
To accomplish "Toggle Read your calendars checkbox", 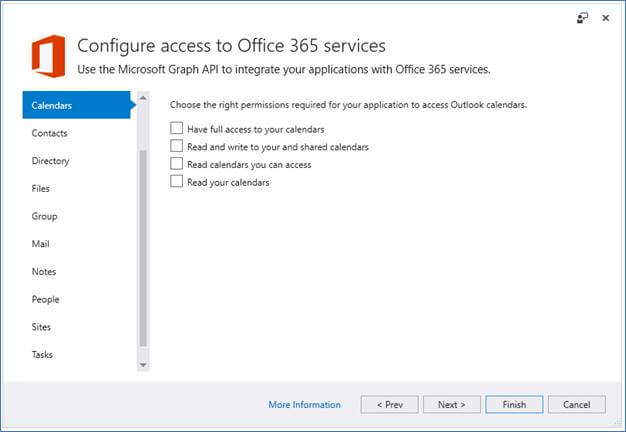I will (x=176, y=181).
